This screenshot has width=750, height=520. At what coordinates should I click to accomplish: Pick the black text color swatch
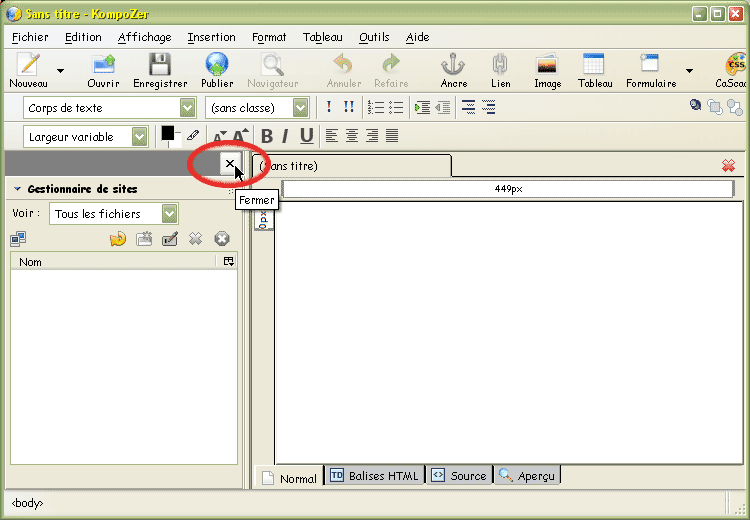(168, 133)
